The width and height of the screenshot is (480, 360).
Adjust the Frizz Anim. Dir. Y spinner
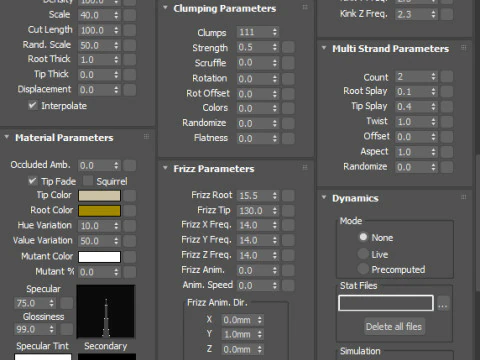click(260, 334)
